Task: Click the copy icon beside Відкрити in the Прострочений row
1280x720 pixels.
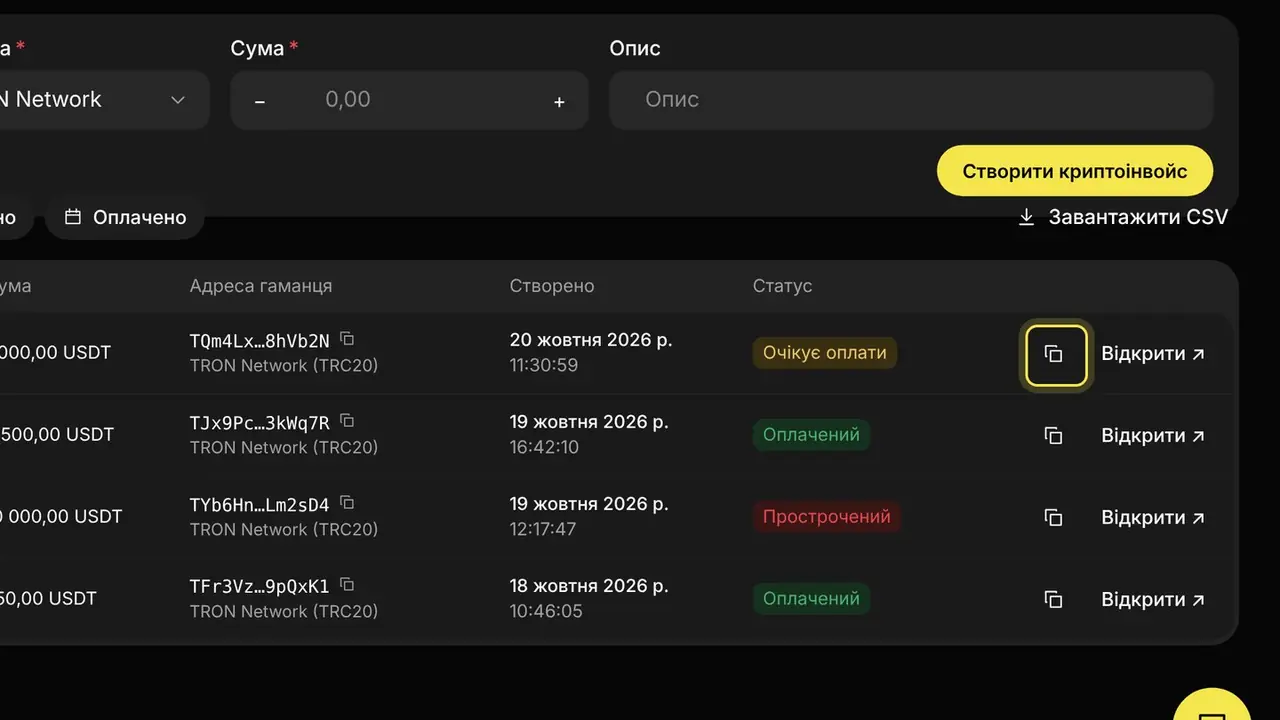Action: point(1053,518)
